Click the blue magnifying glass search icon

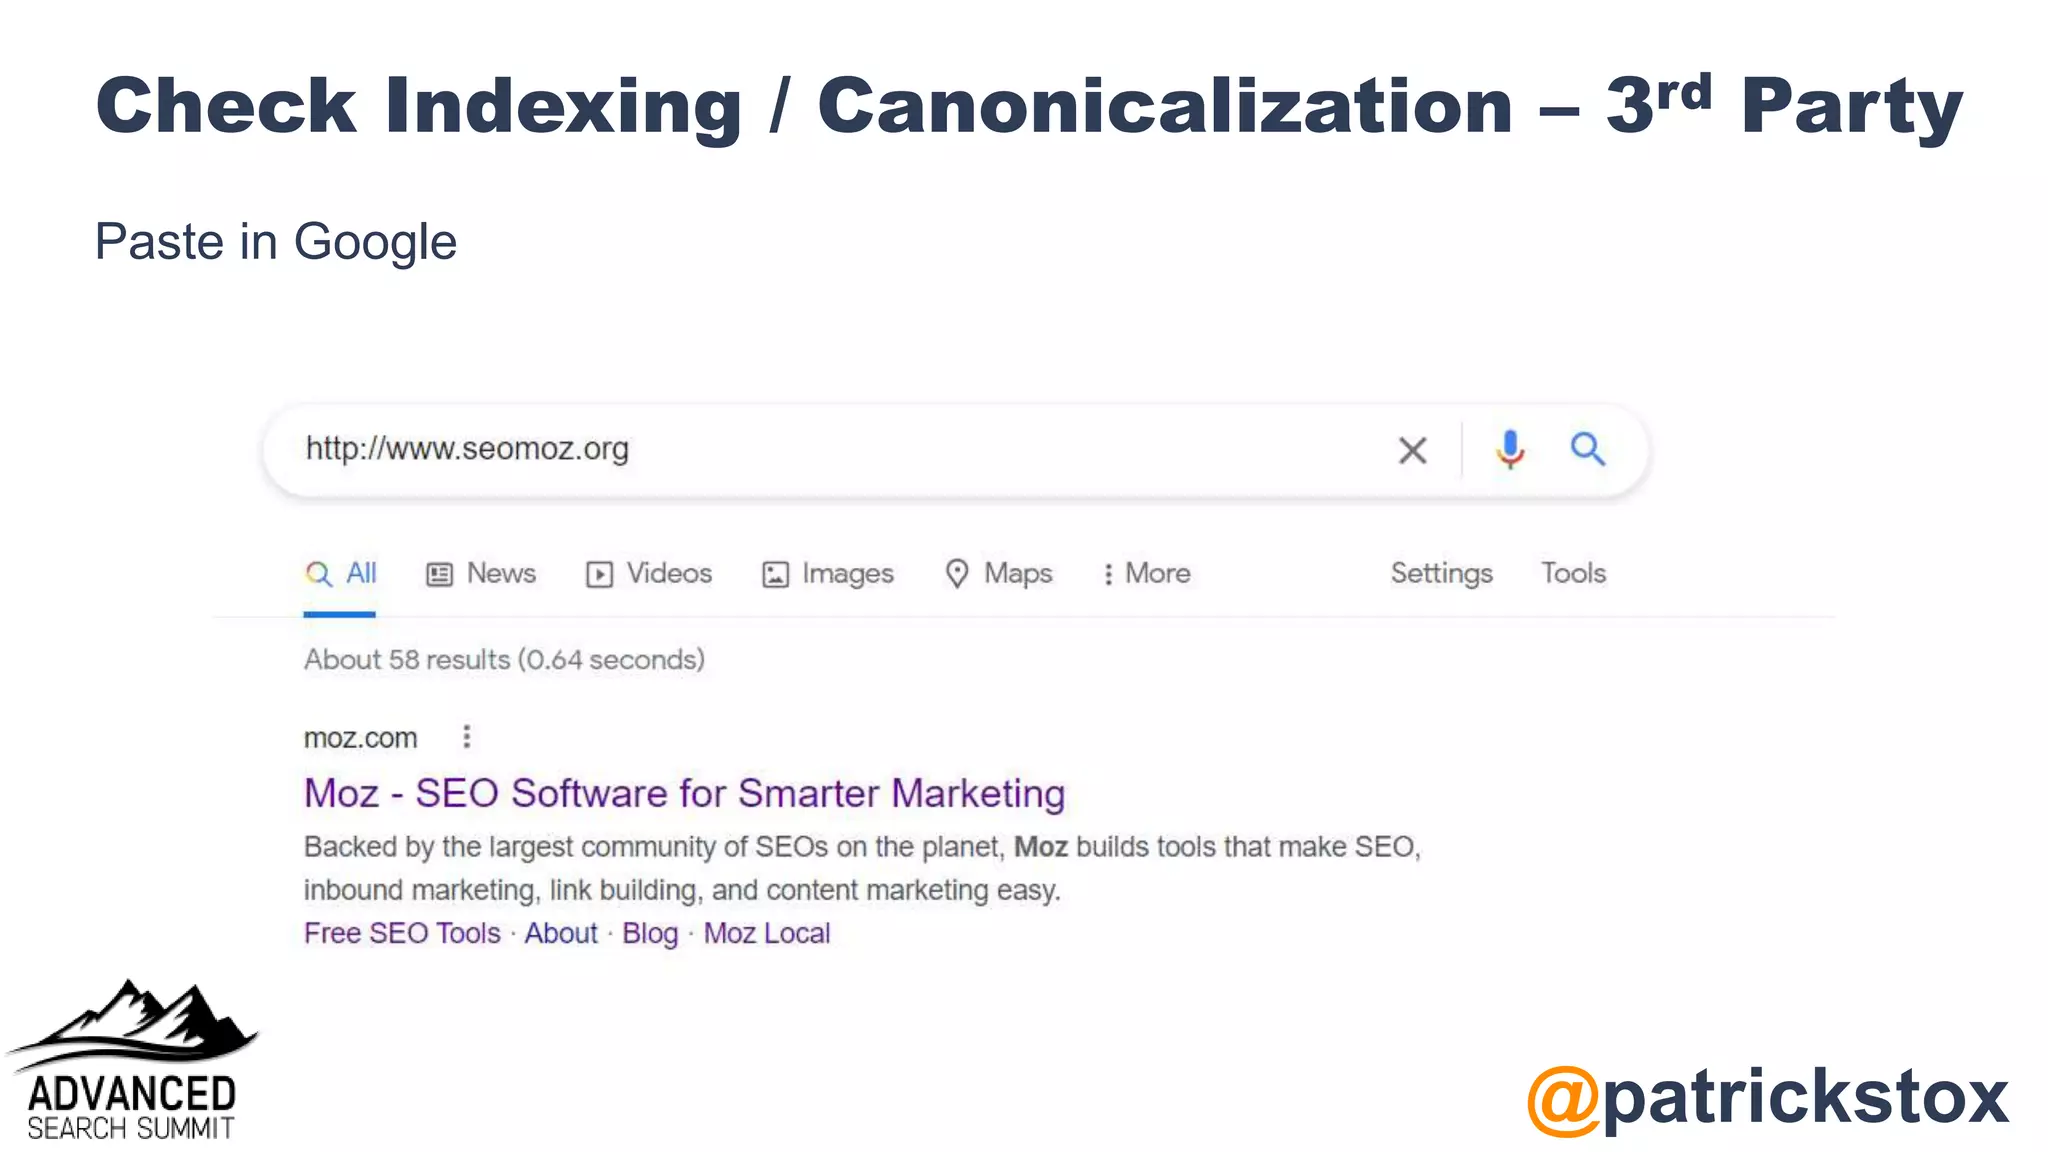(x=1587, y=449)
